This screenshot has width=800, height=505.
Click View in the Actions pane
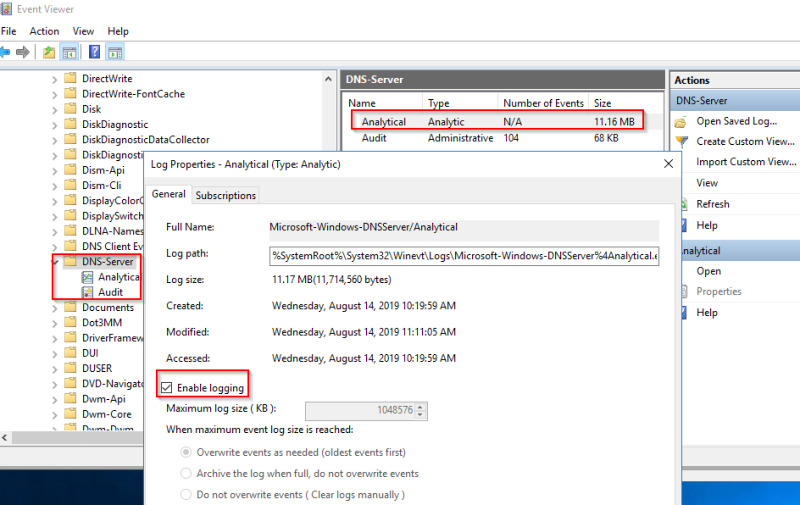tap(707, 183)
